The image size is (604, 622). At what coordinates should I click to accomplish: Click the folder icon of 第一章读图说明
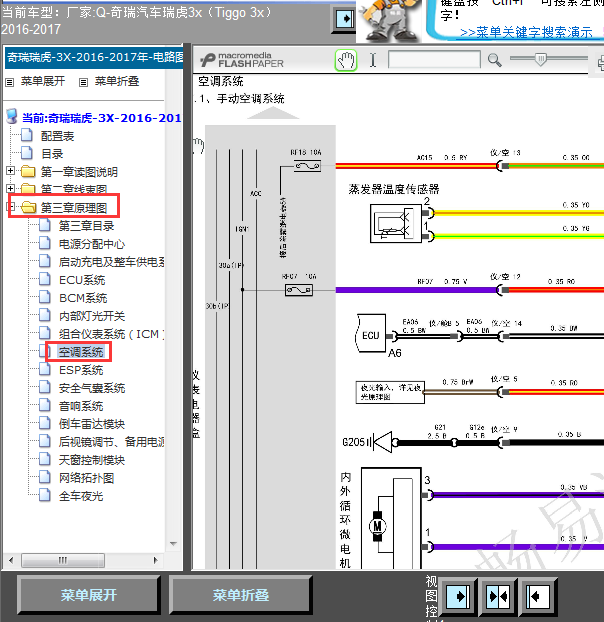28,171
